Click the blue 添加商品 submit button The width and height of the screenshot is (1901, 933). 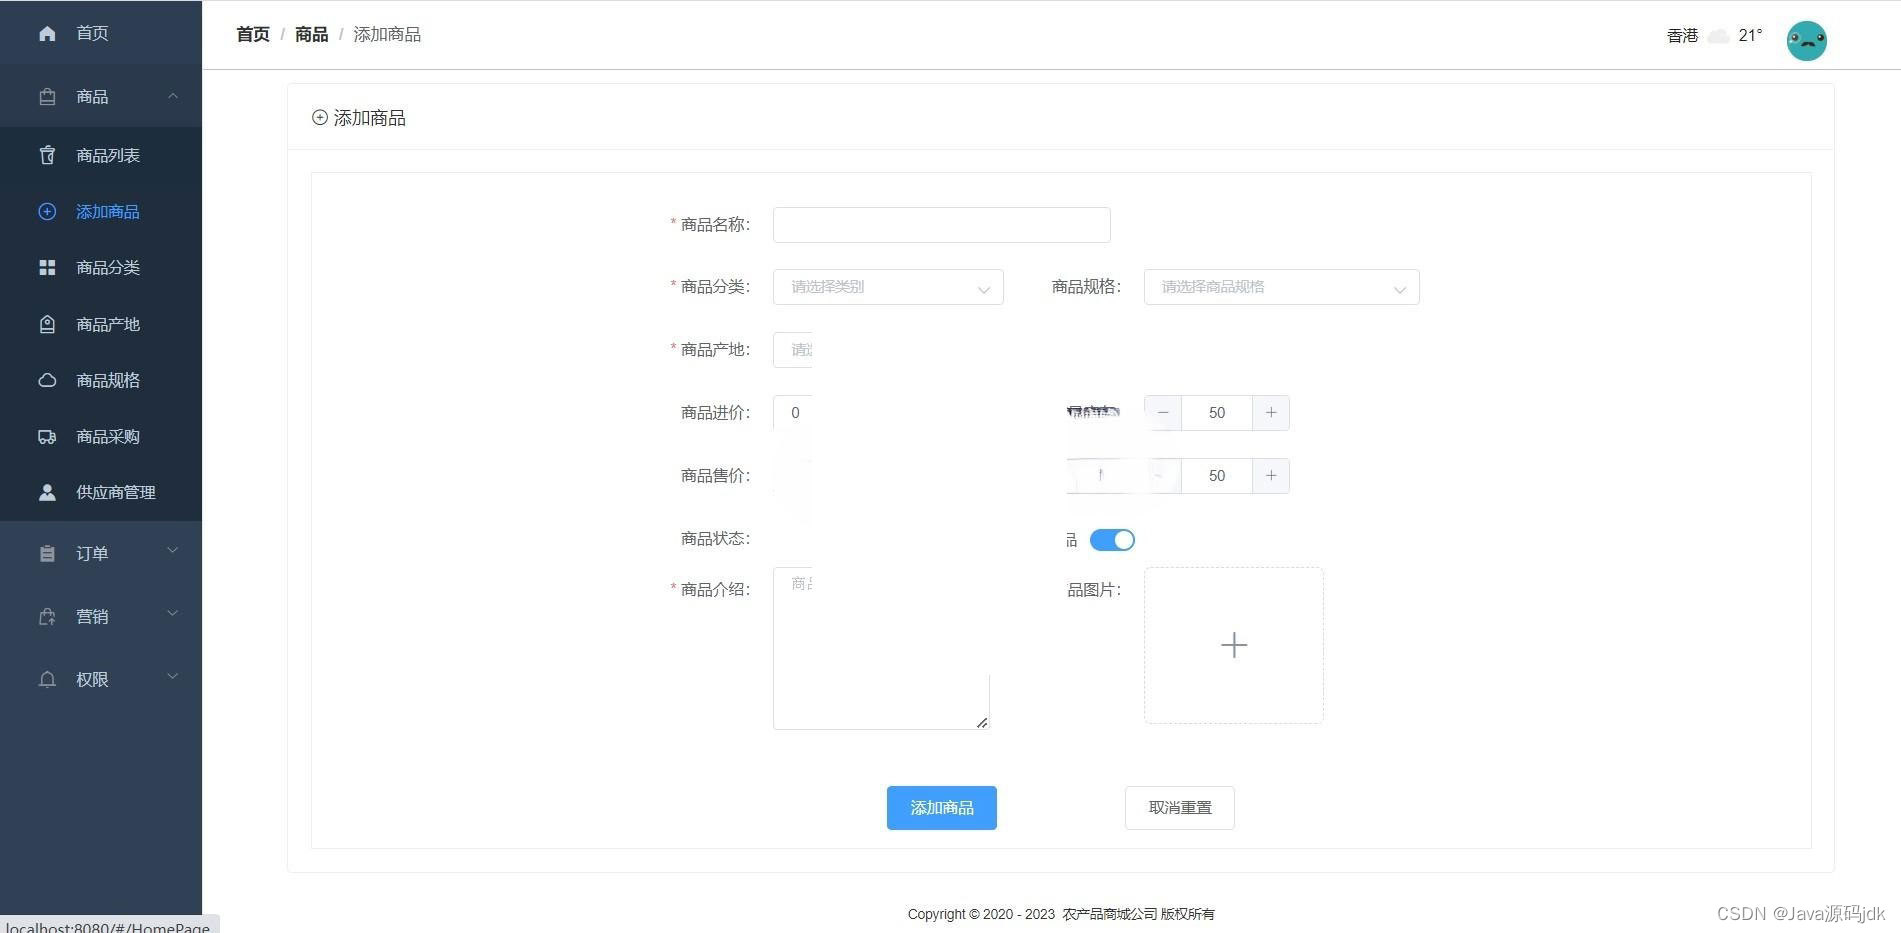(941, 808)
